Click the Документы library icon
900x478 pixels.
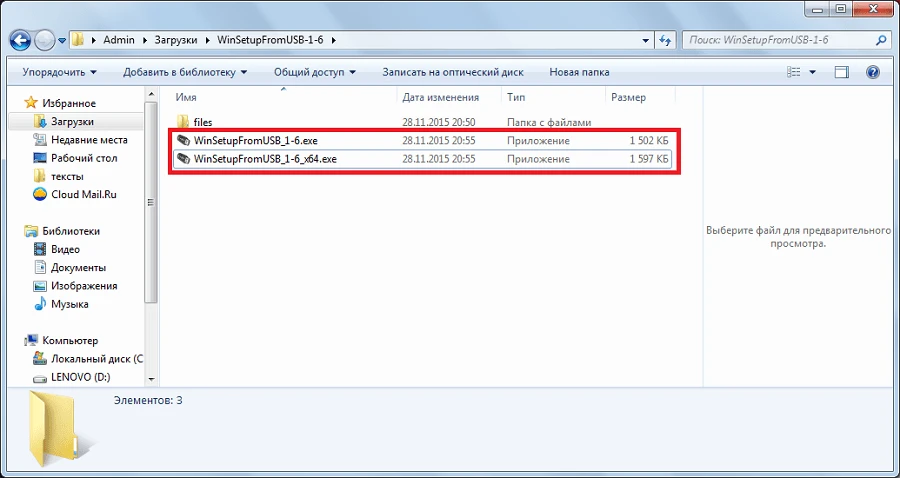tap(40, 267)
